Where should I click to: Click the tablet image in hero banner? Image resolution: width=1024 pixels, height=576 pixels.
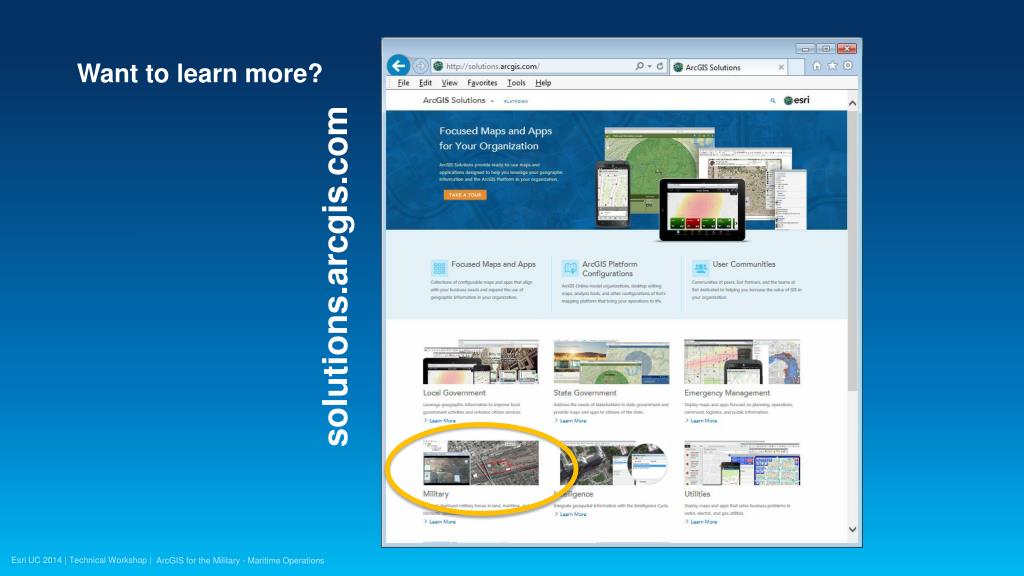pyautogui.click(x=702, y=210)
